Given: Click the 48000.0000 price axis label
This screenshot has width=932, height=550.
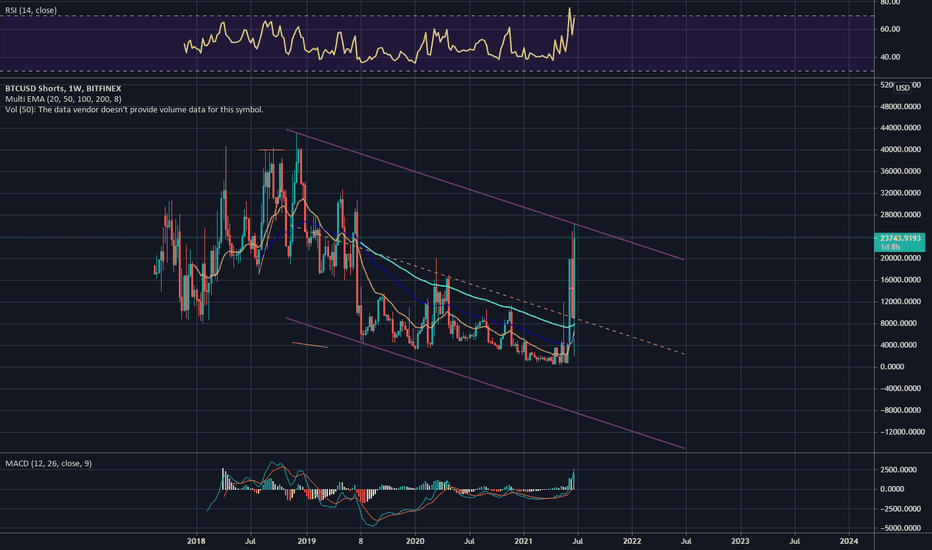Looking at the screenshot, I should [900, 106].
